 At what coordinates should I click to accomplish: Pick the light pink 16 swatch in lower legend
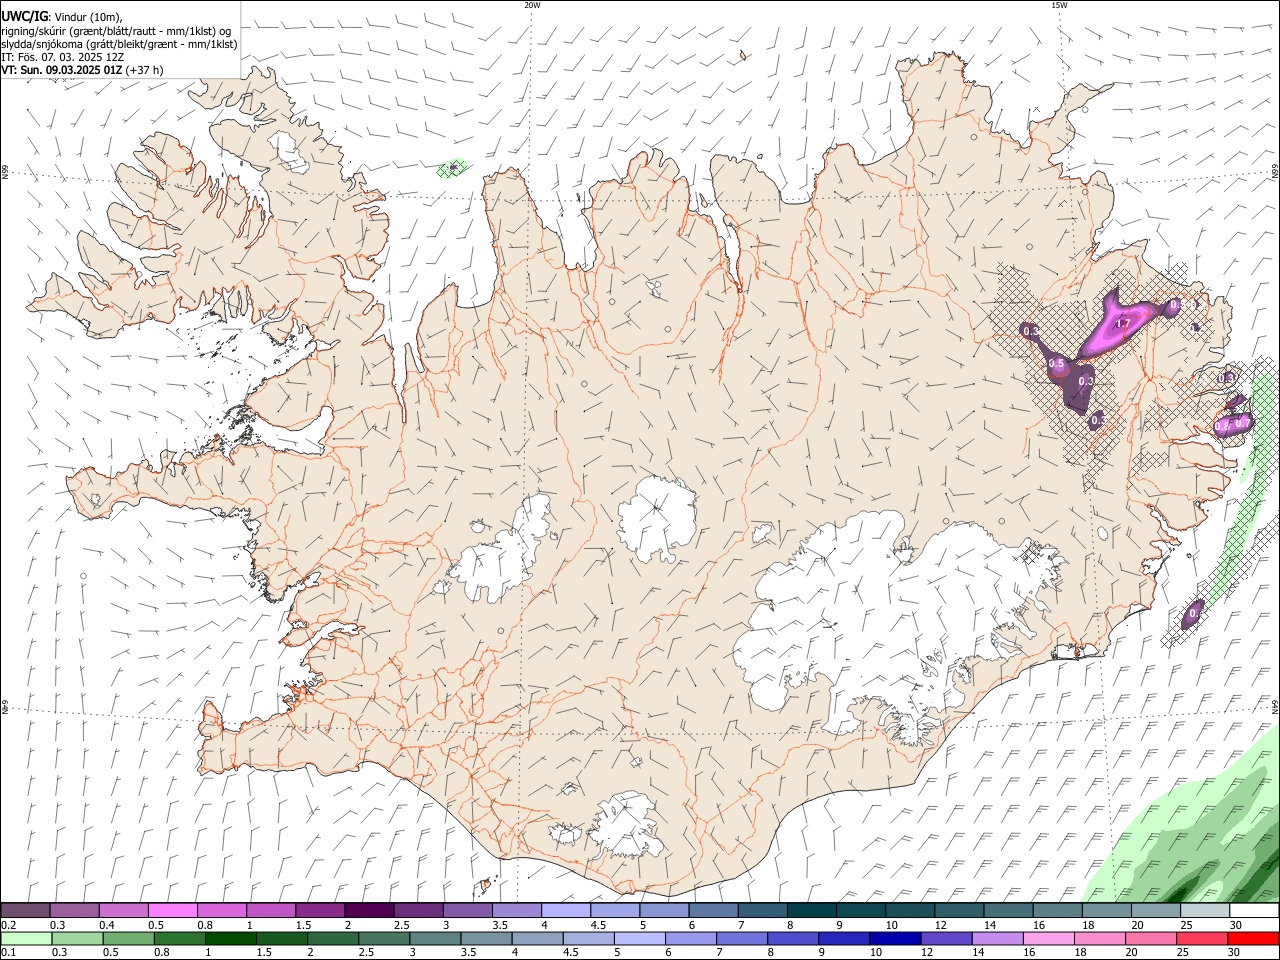[1047, 938]
